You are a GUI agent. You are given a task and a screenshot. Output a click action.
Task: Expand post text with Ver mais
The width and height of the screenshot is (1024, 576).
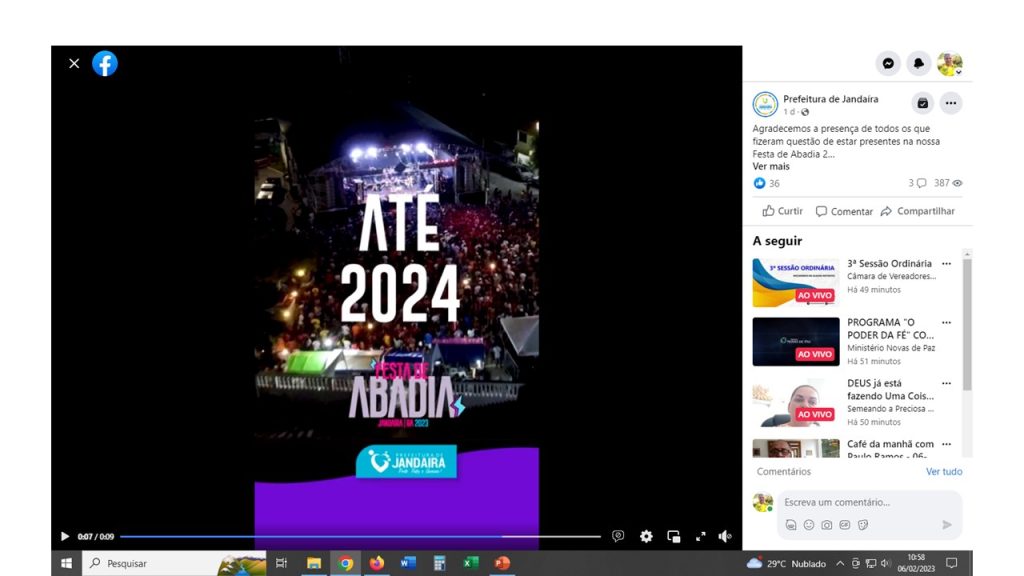click(x=771, y=167)
